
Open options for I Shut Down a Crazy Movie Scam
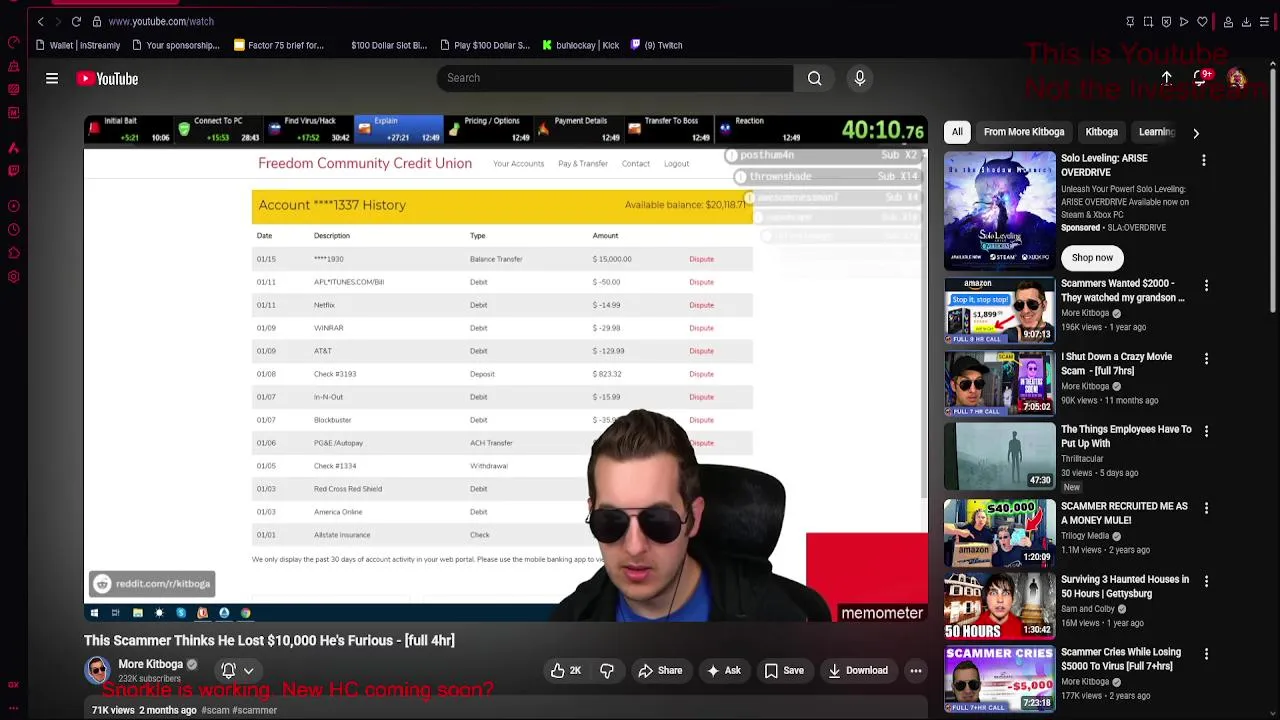1206,358
